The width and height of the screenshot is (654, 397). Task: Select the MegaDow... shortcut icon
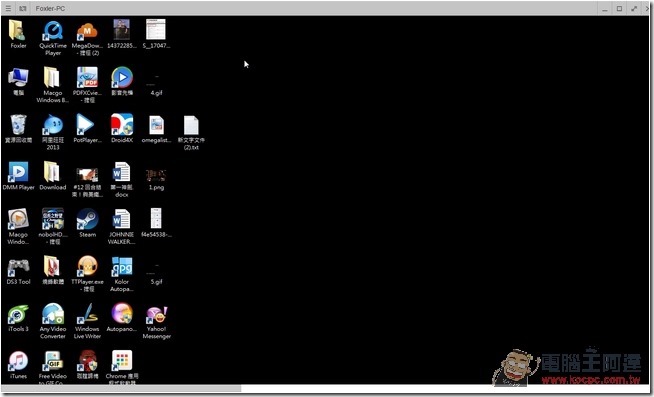88,30
